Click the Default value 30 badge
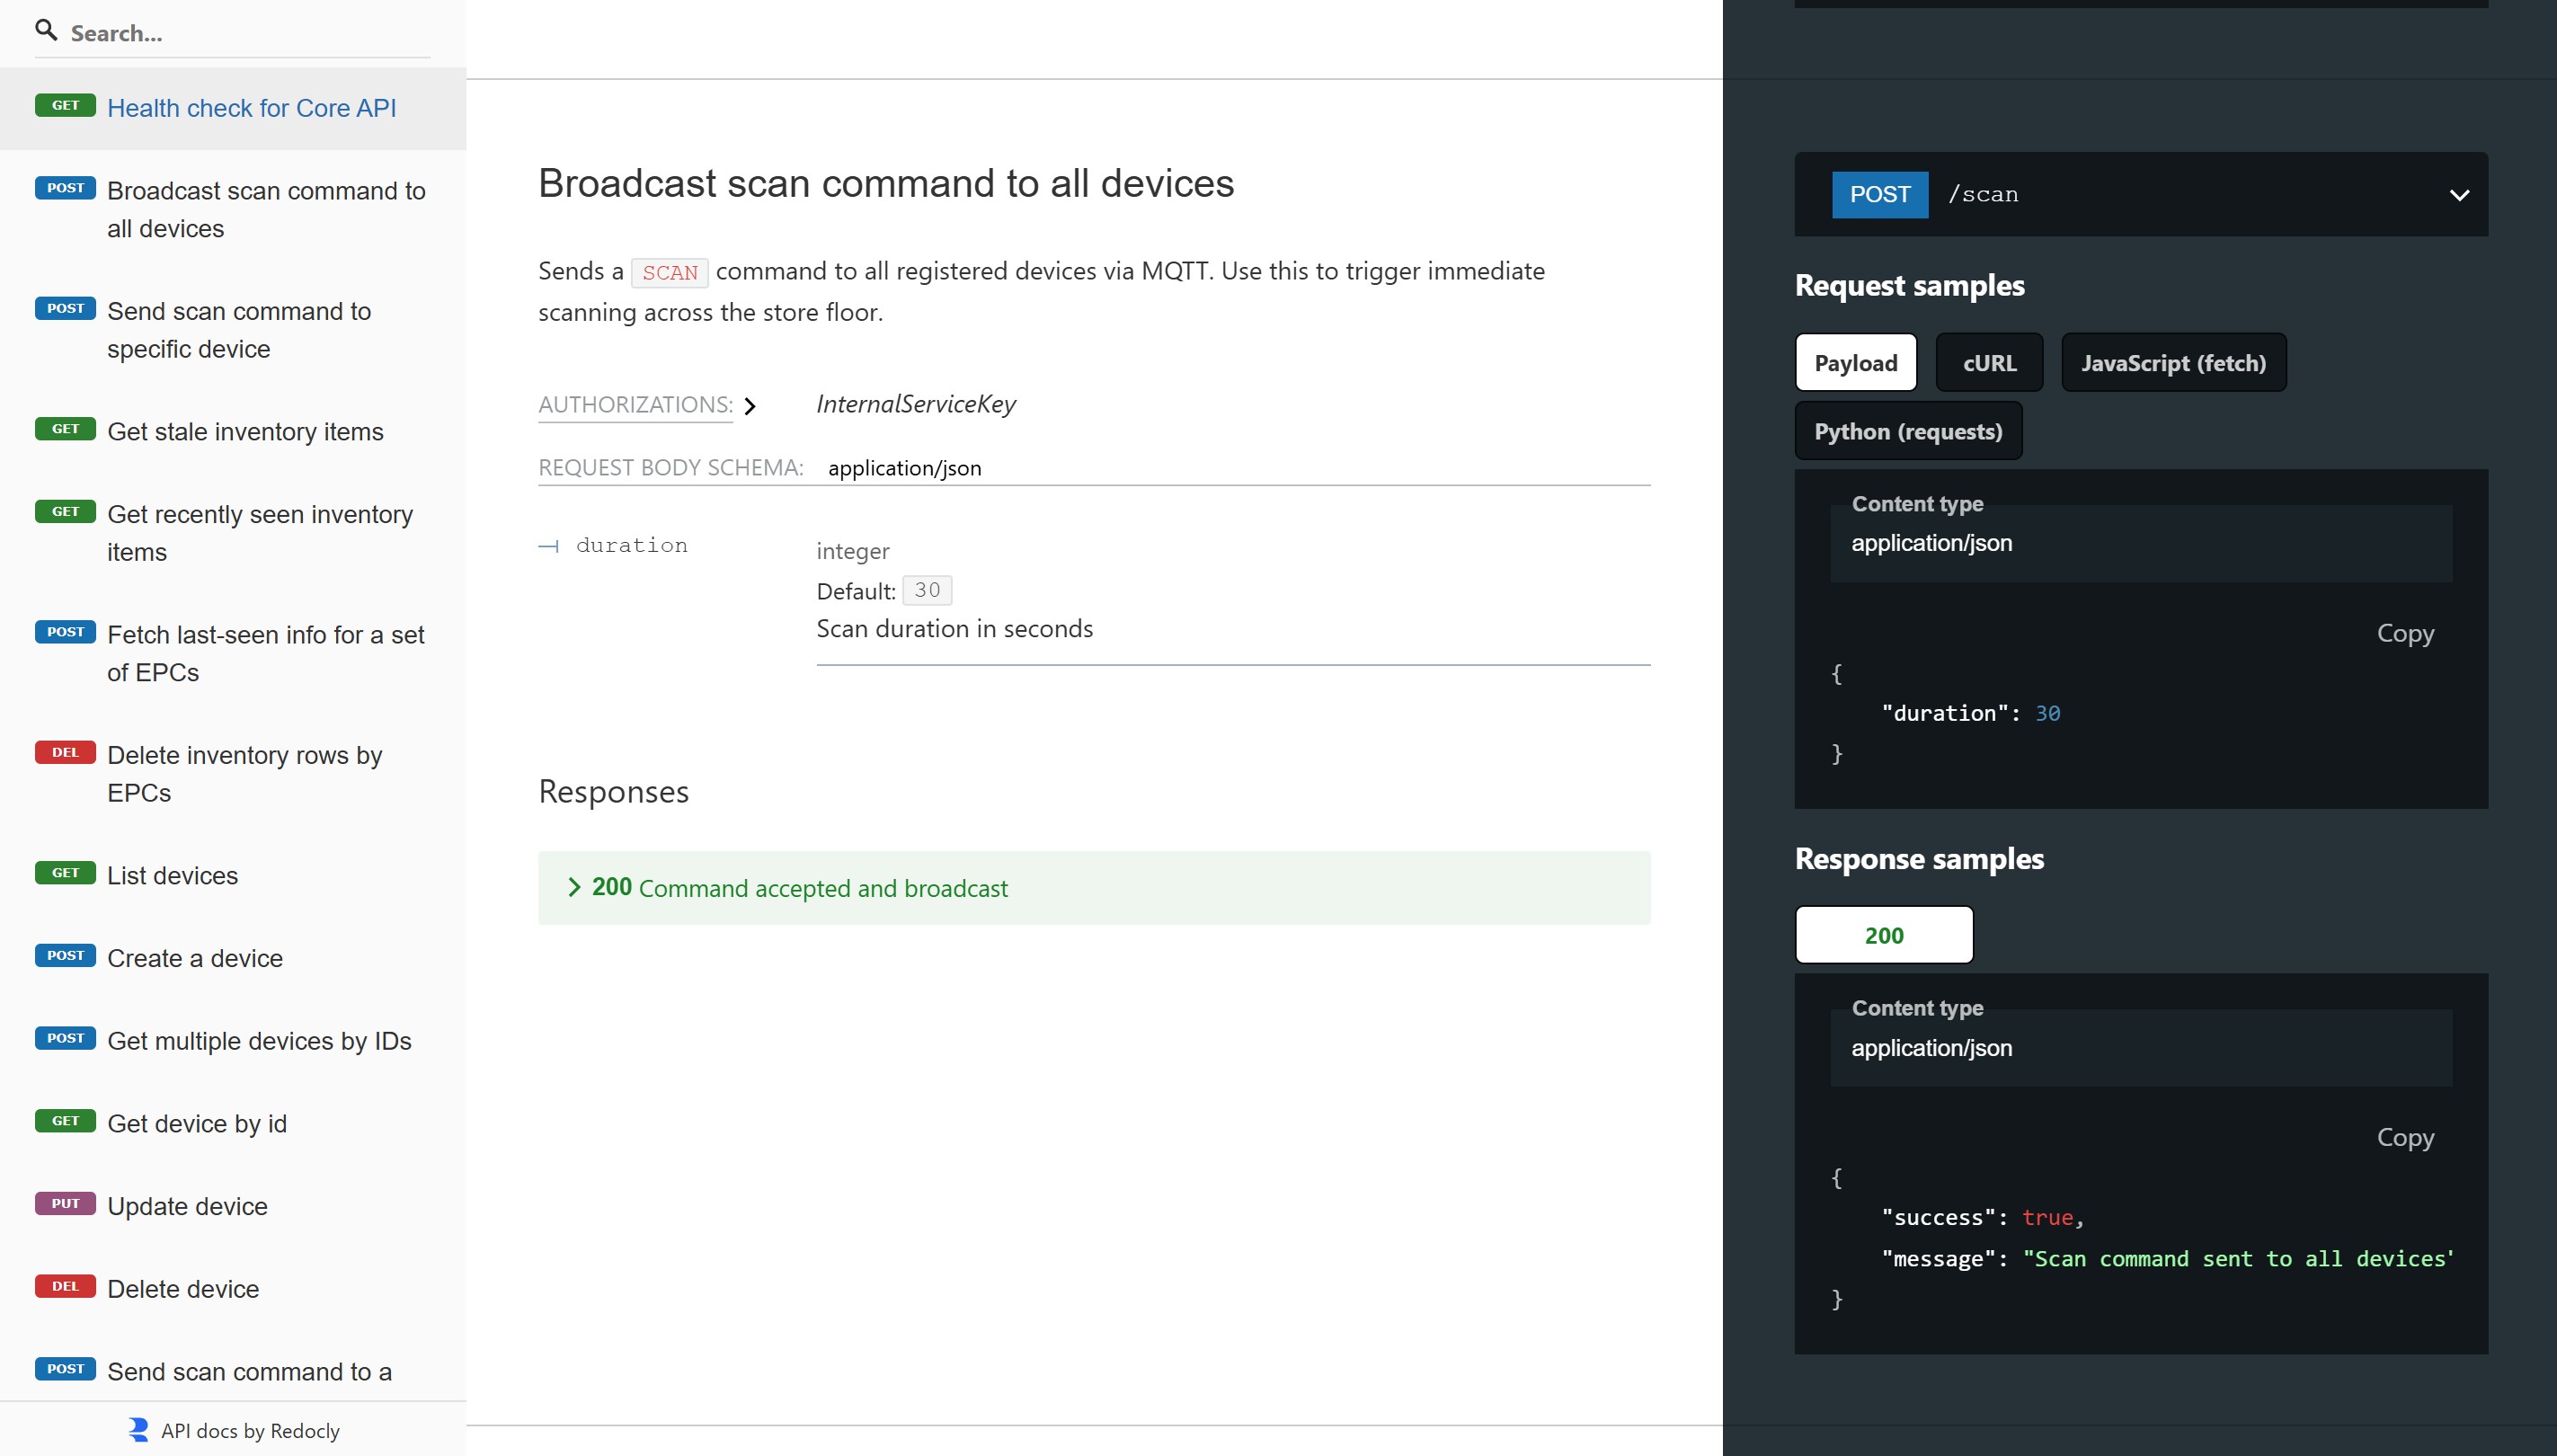 pos(927,590)
